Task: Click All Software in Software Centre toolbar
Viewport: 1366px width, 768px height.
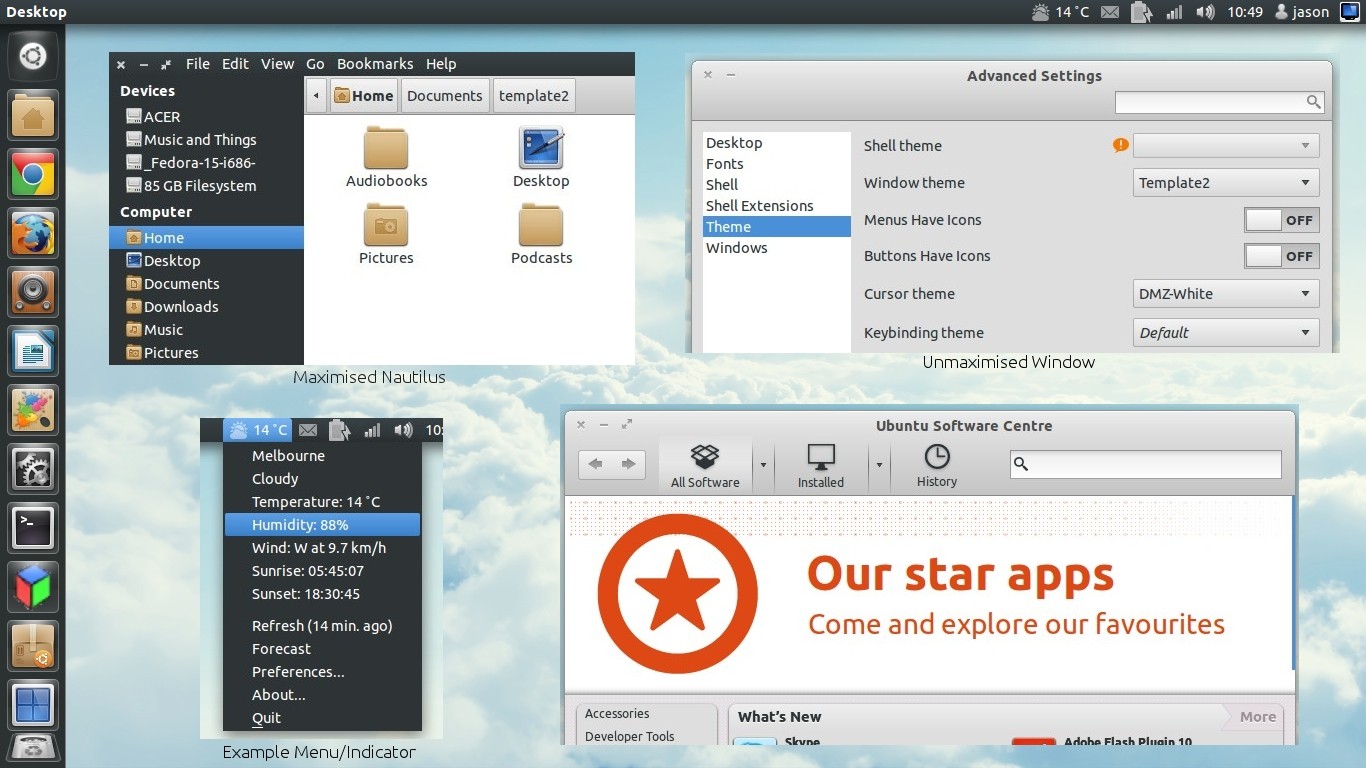Action: [706, 466]
